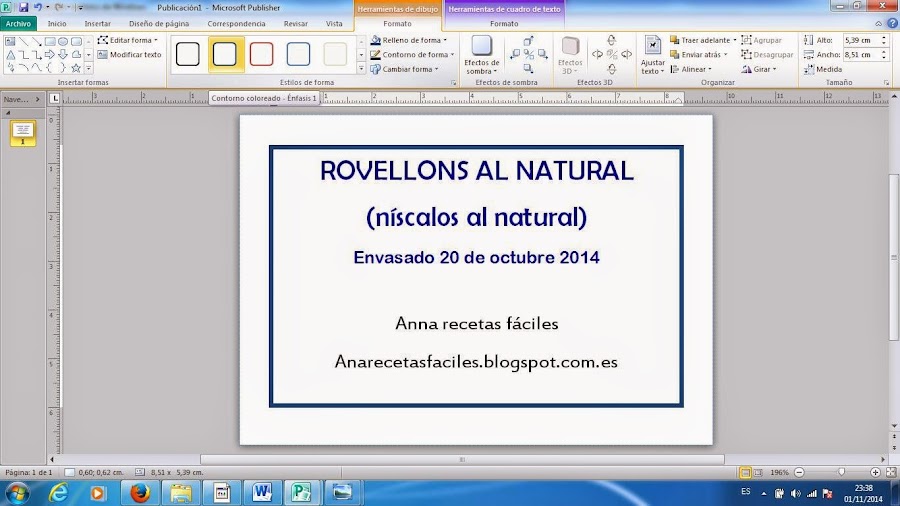Image resolution: width=900 pixels, height=506 pixels.
Task: Nudge shadow down icon
Action: point(529,68)
